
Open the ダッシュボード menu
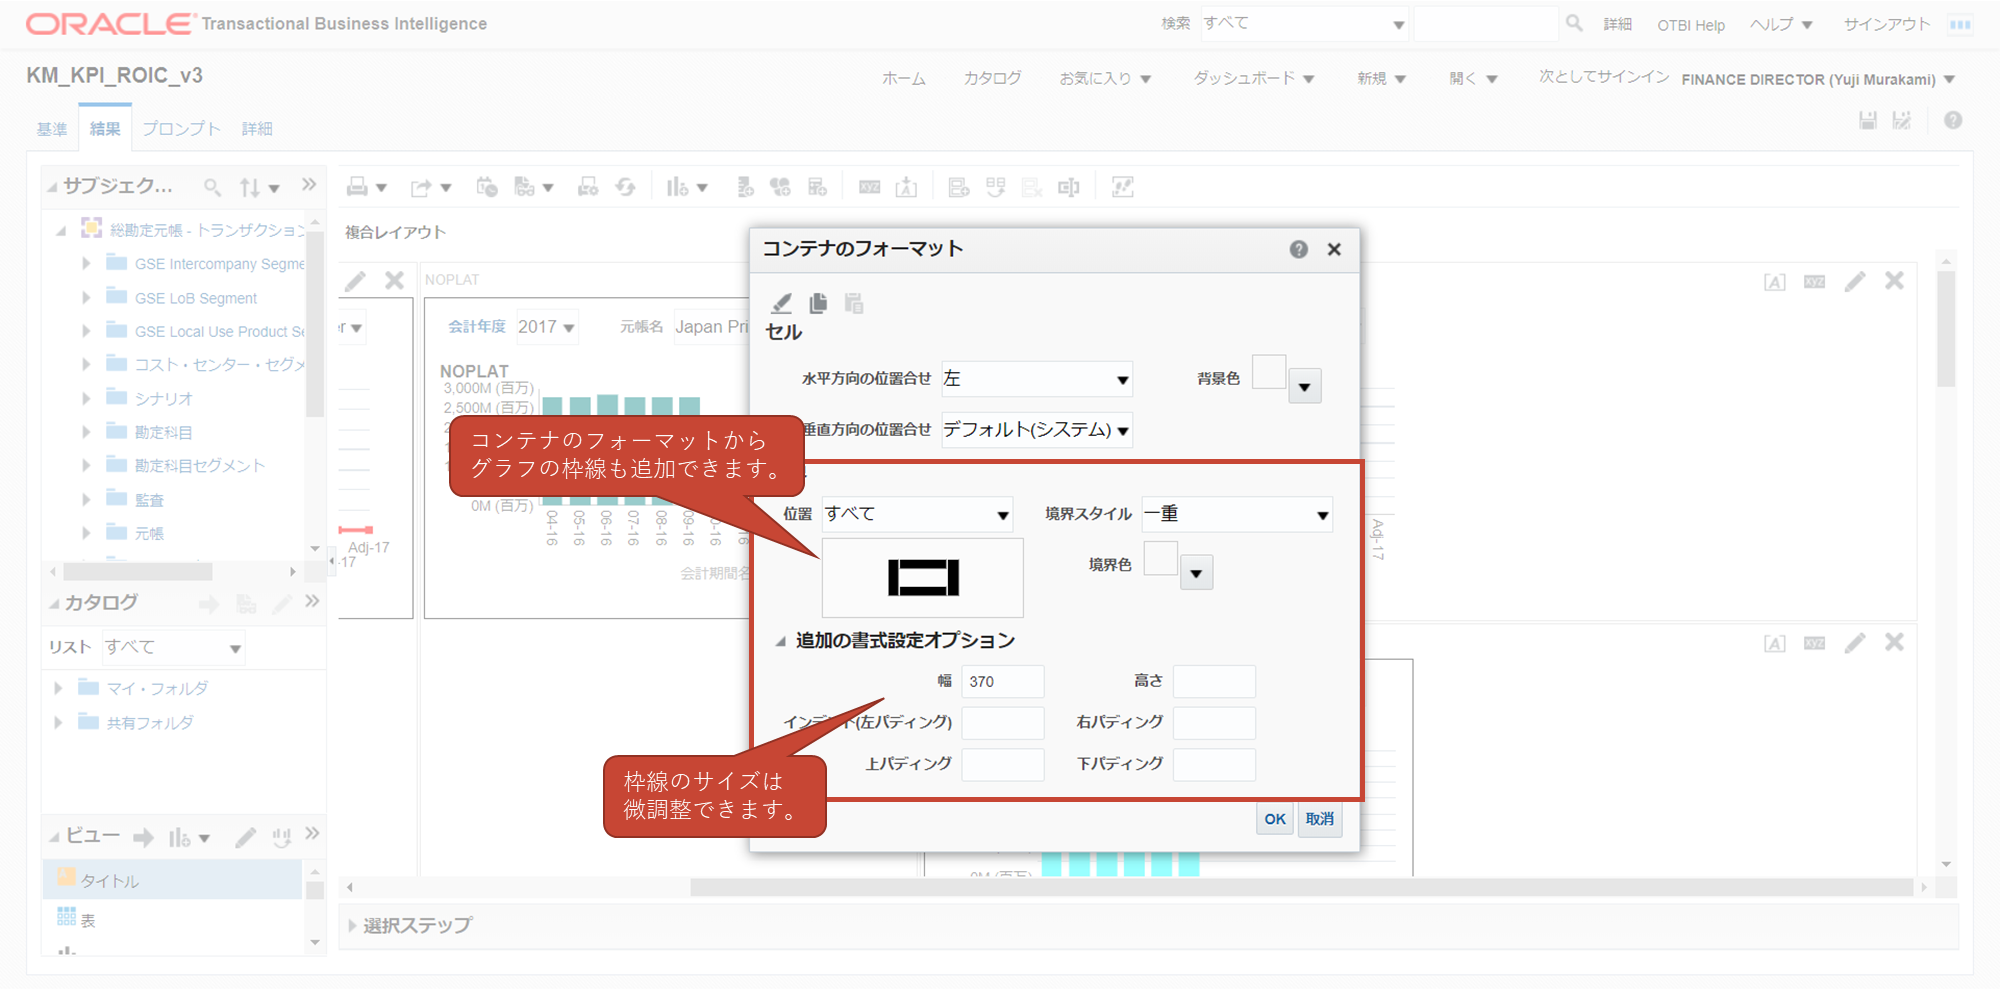[x=1254, y=78]
